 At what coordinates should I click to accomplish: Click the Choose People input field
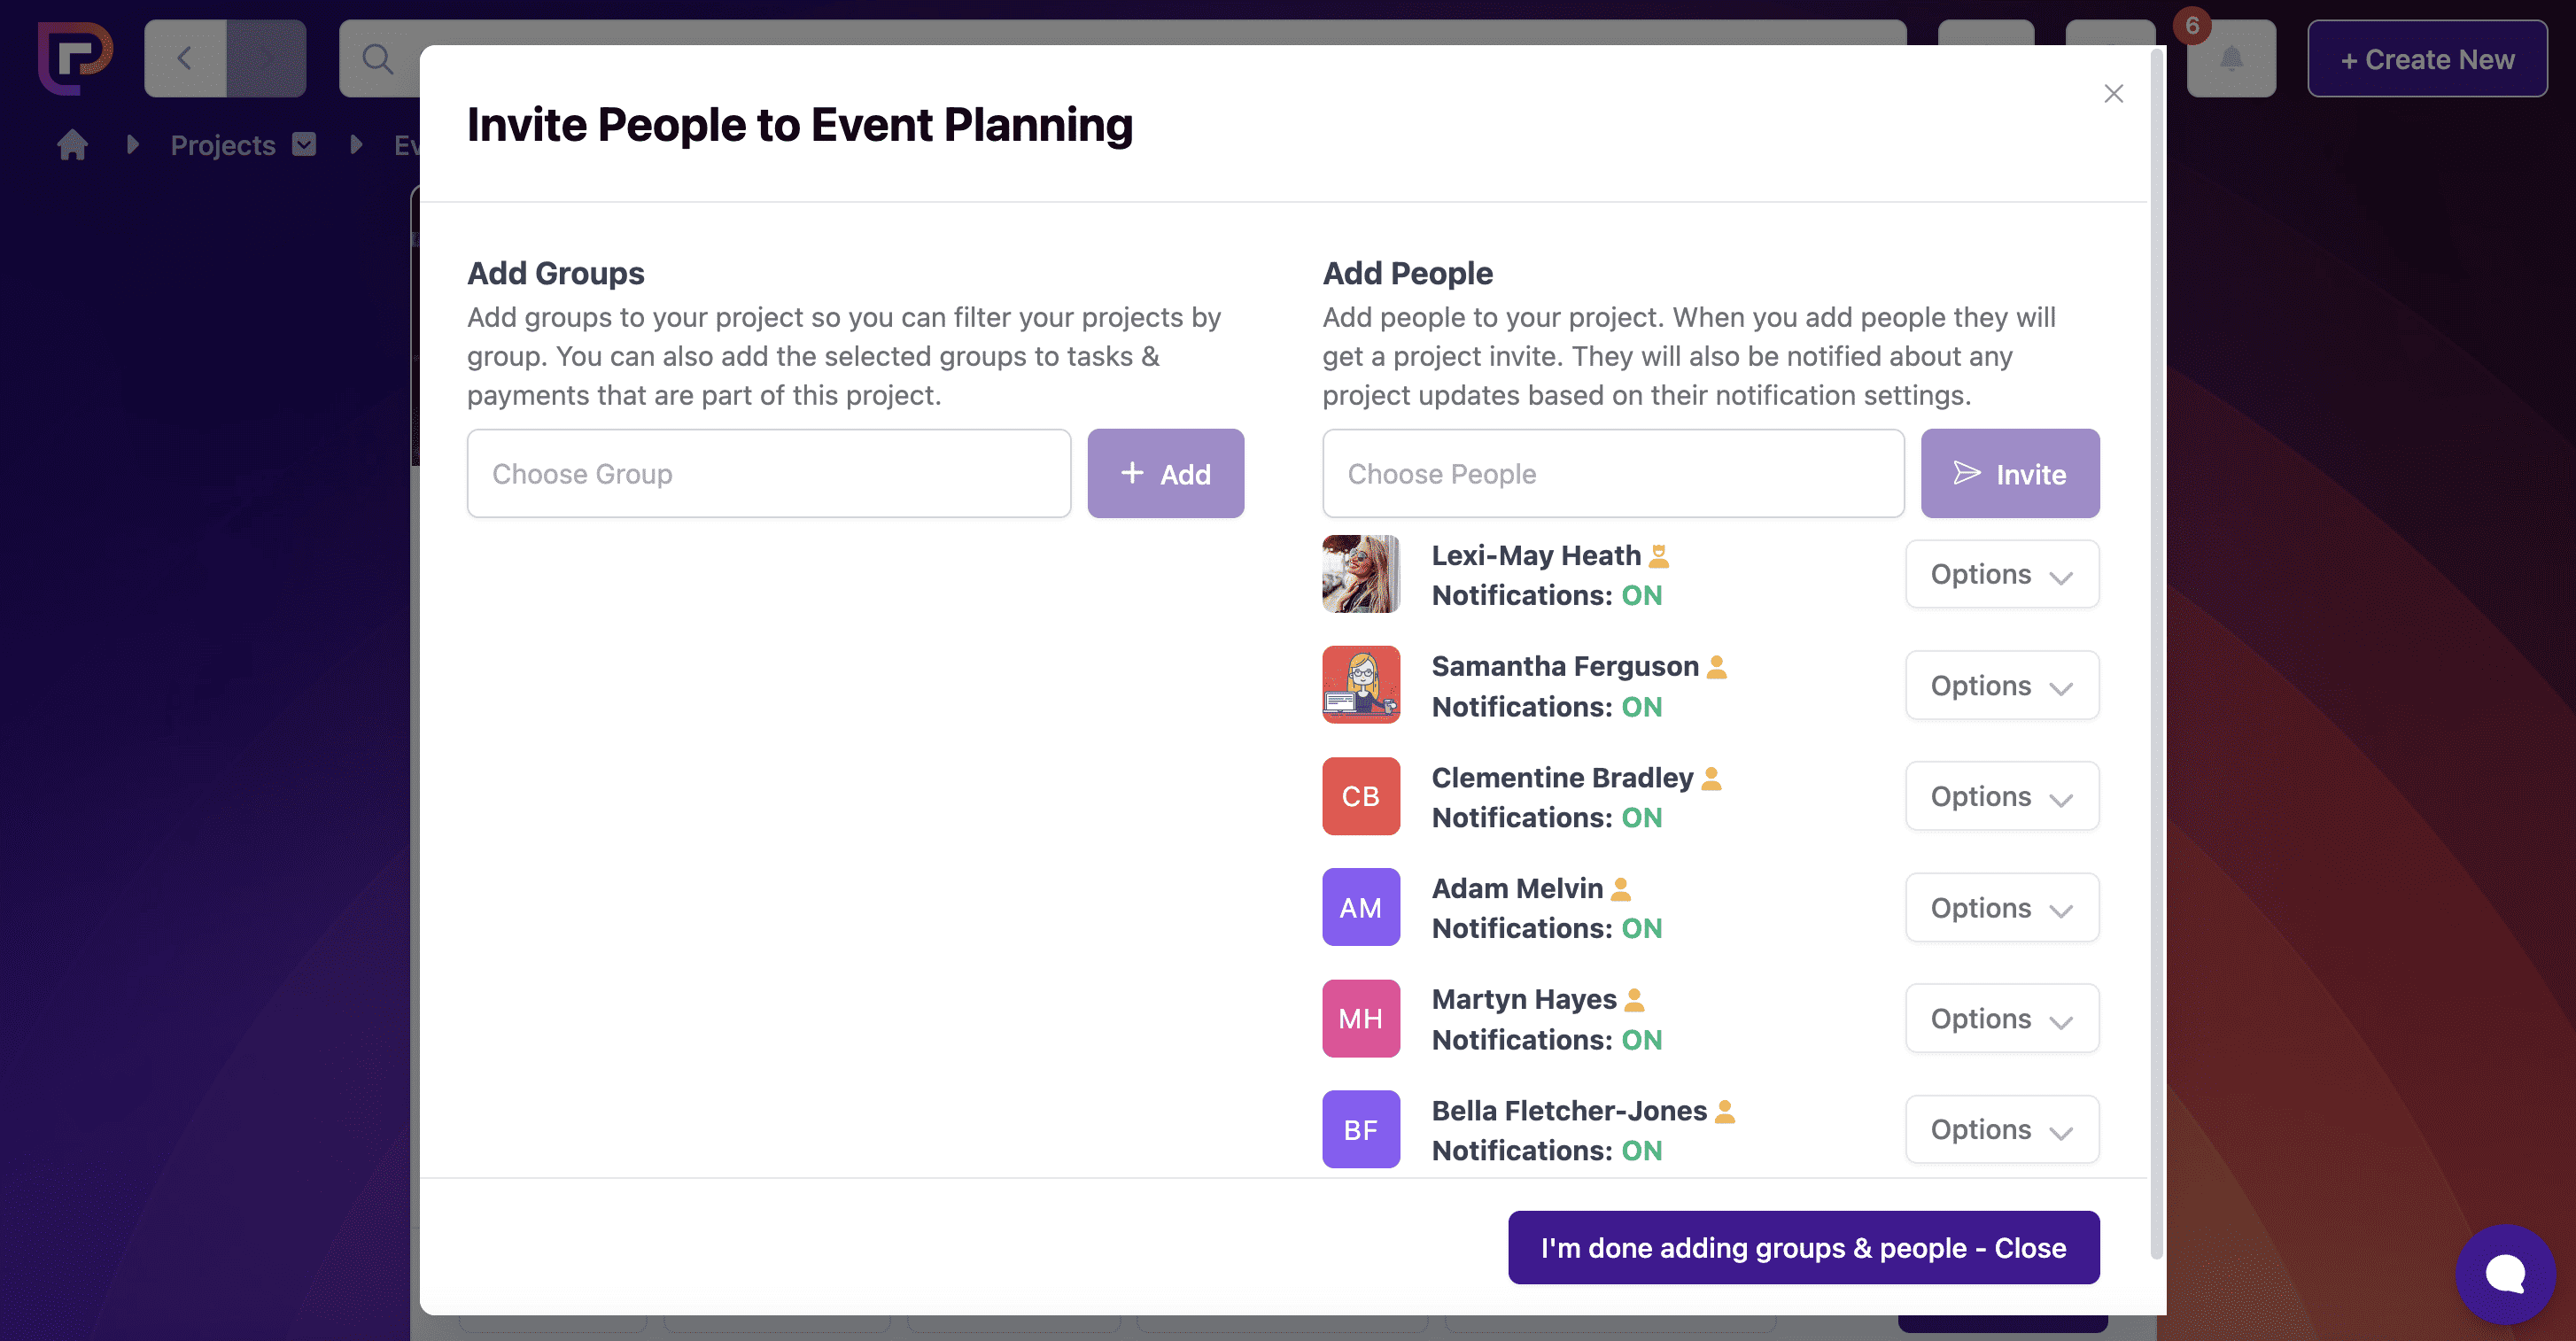pos(1612,474)
